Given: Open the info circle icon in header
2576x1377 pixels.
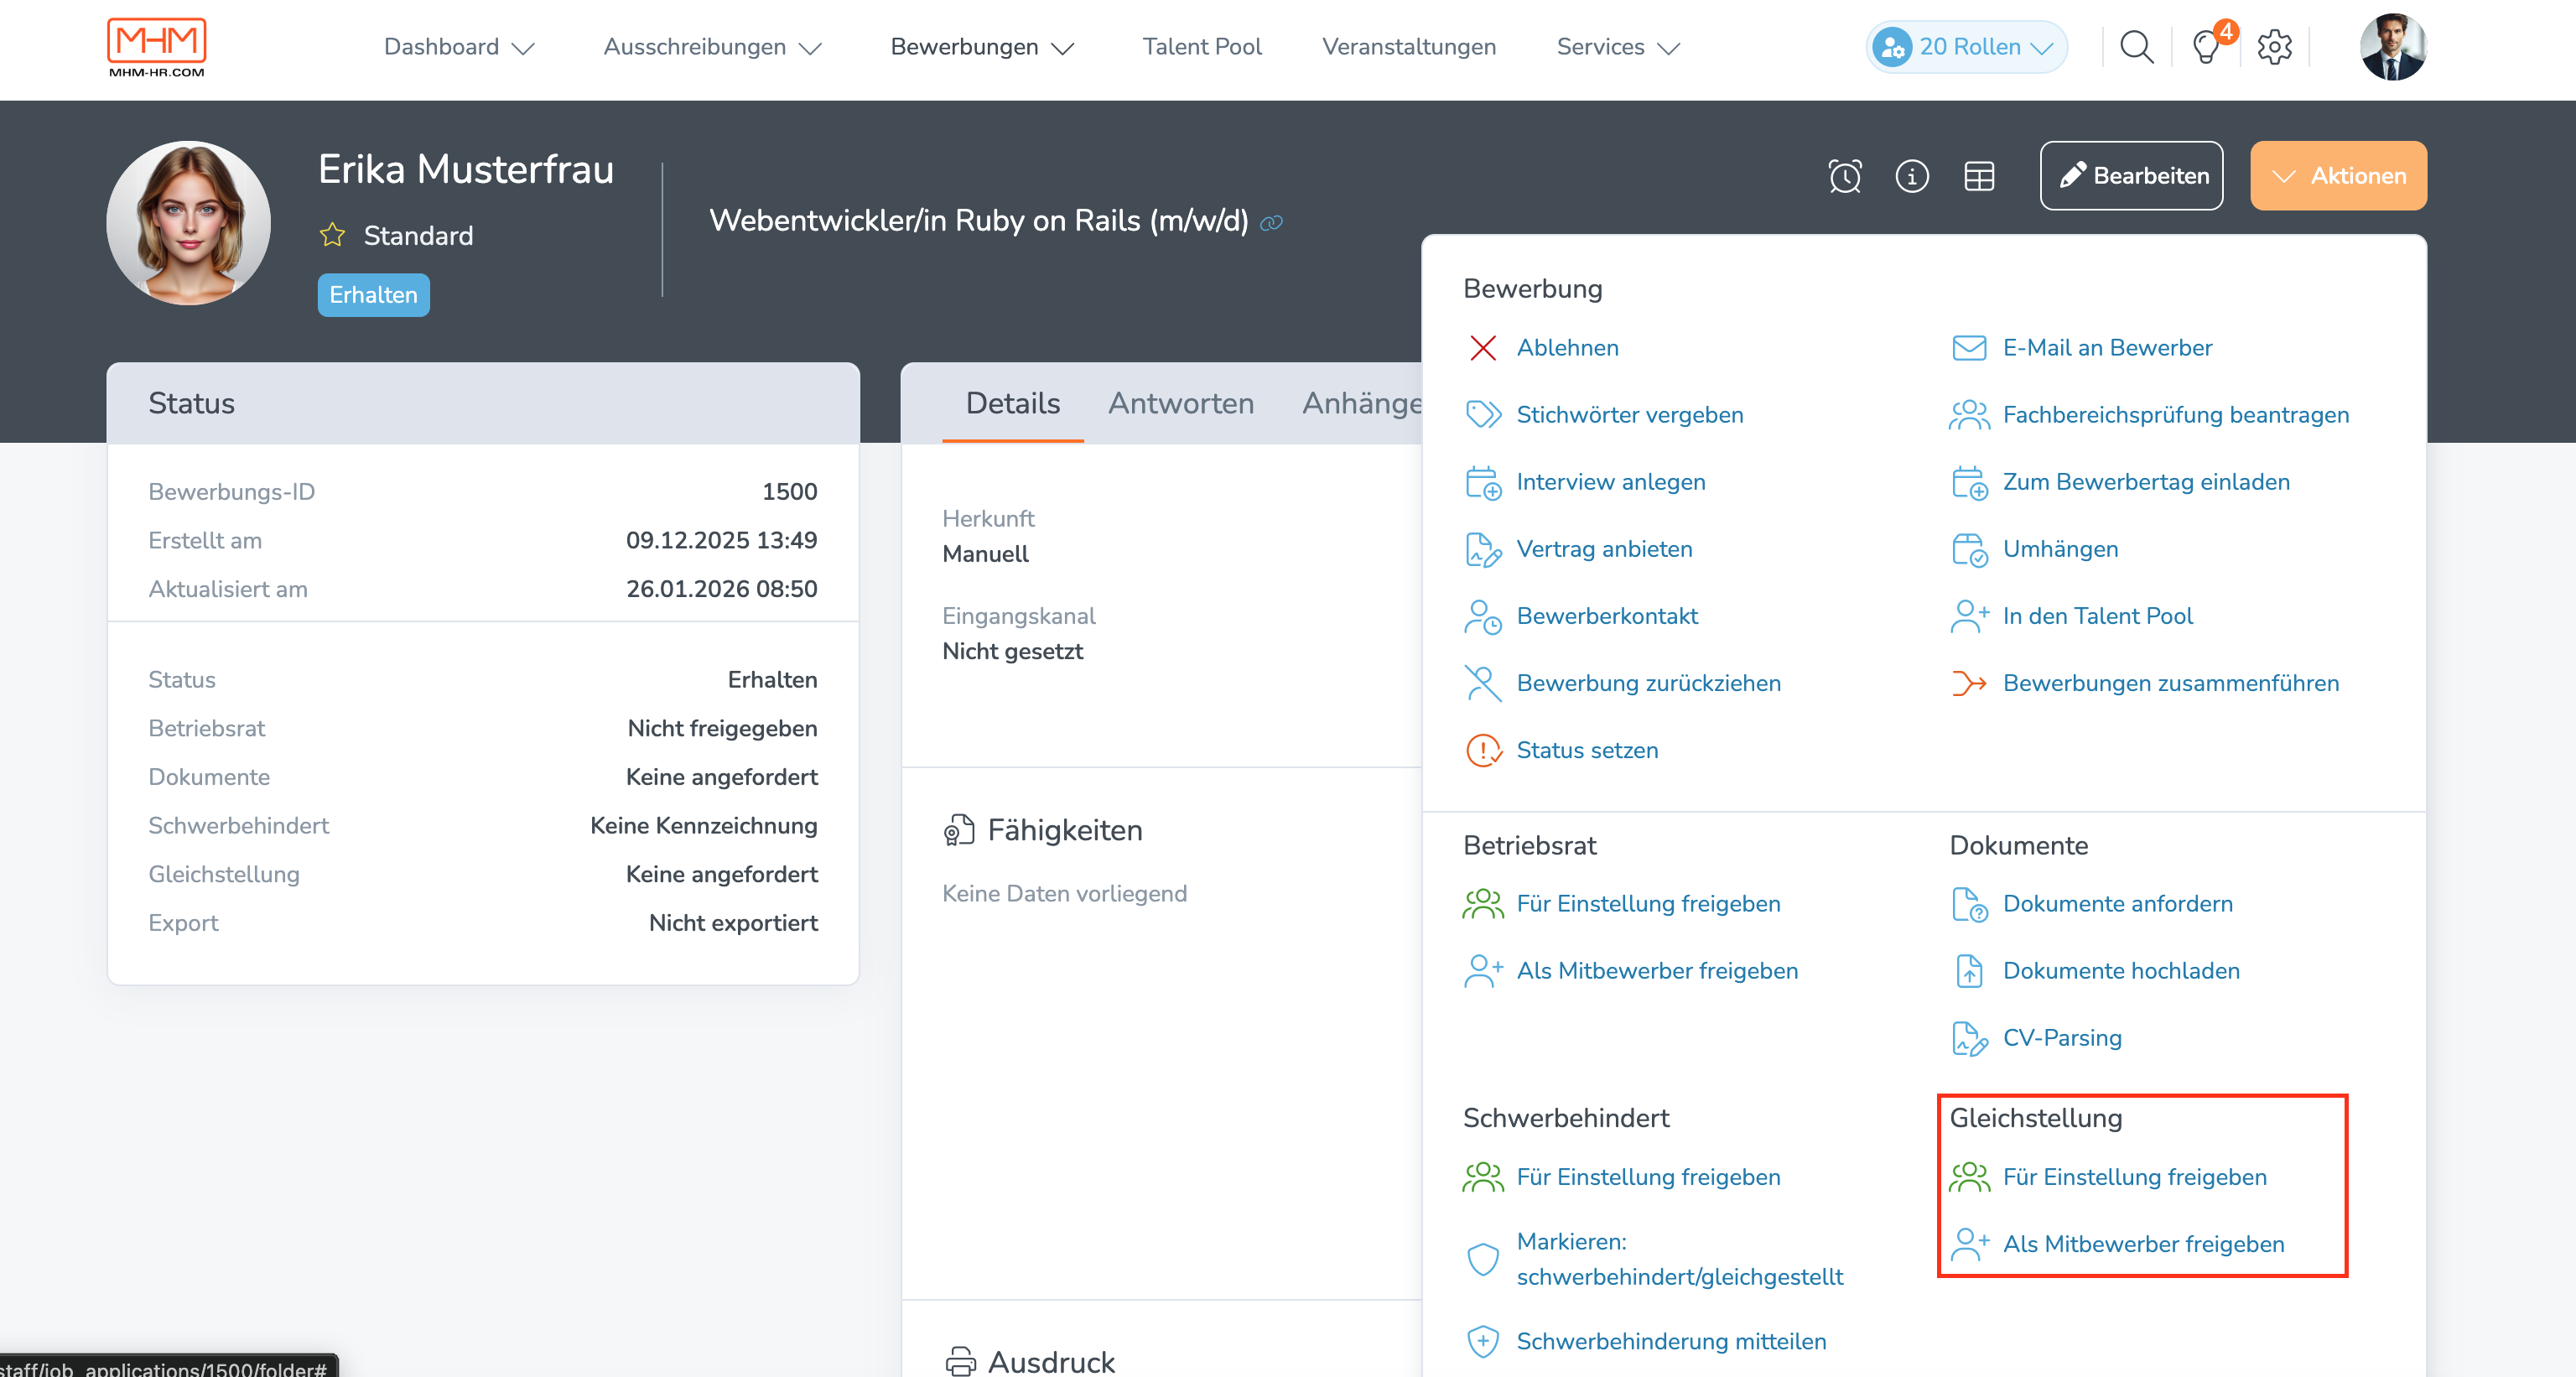Looking at the screenshot, I should coord(1911,176).
